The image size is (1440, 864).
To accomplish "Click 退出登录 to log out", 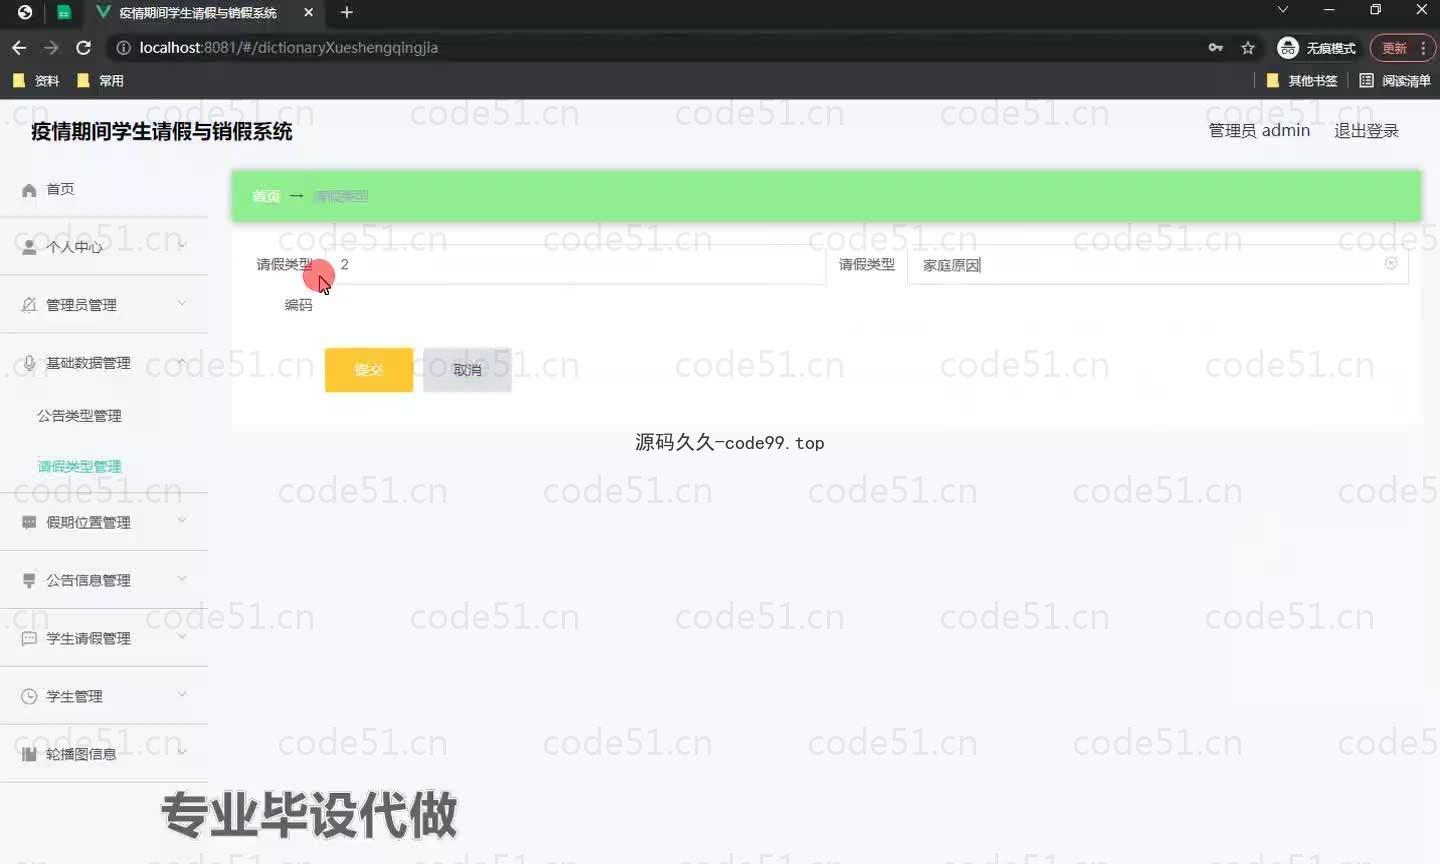I will (1366, 131).
